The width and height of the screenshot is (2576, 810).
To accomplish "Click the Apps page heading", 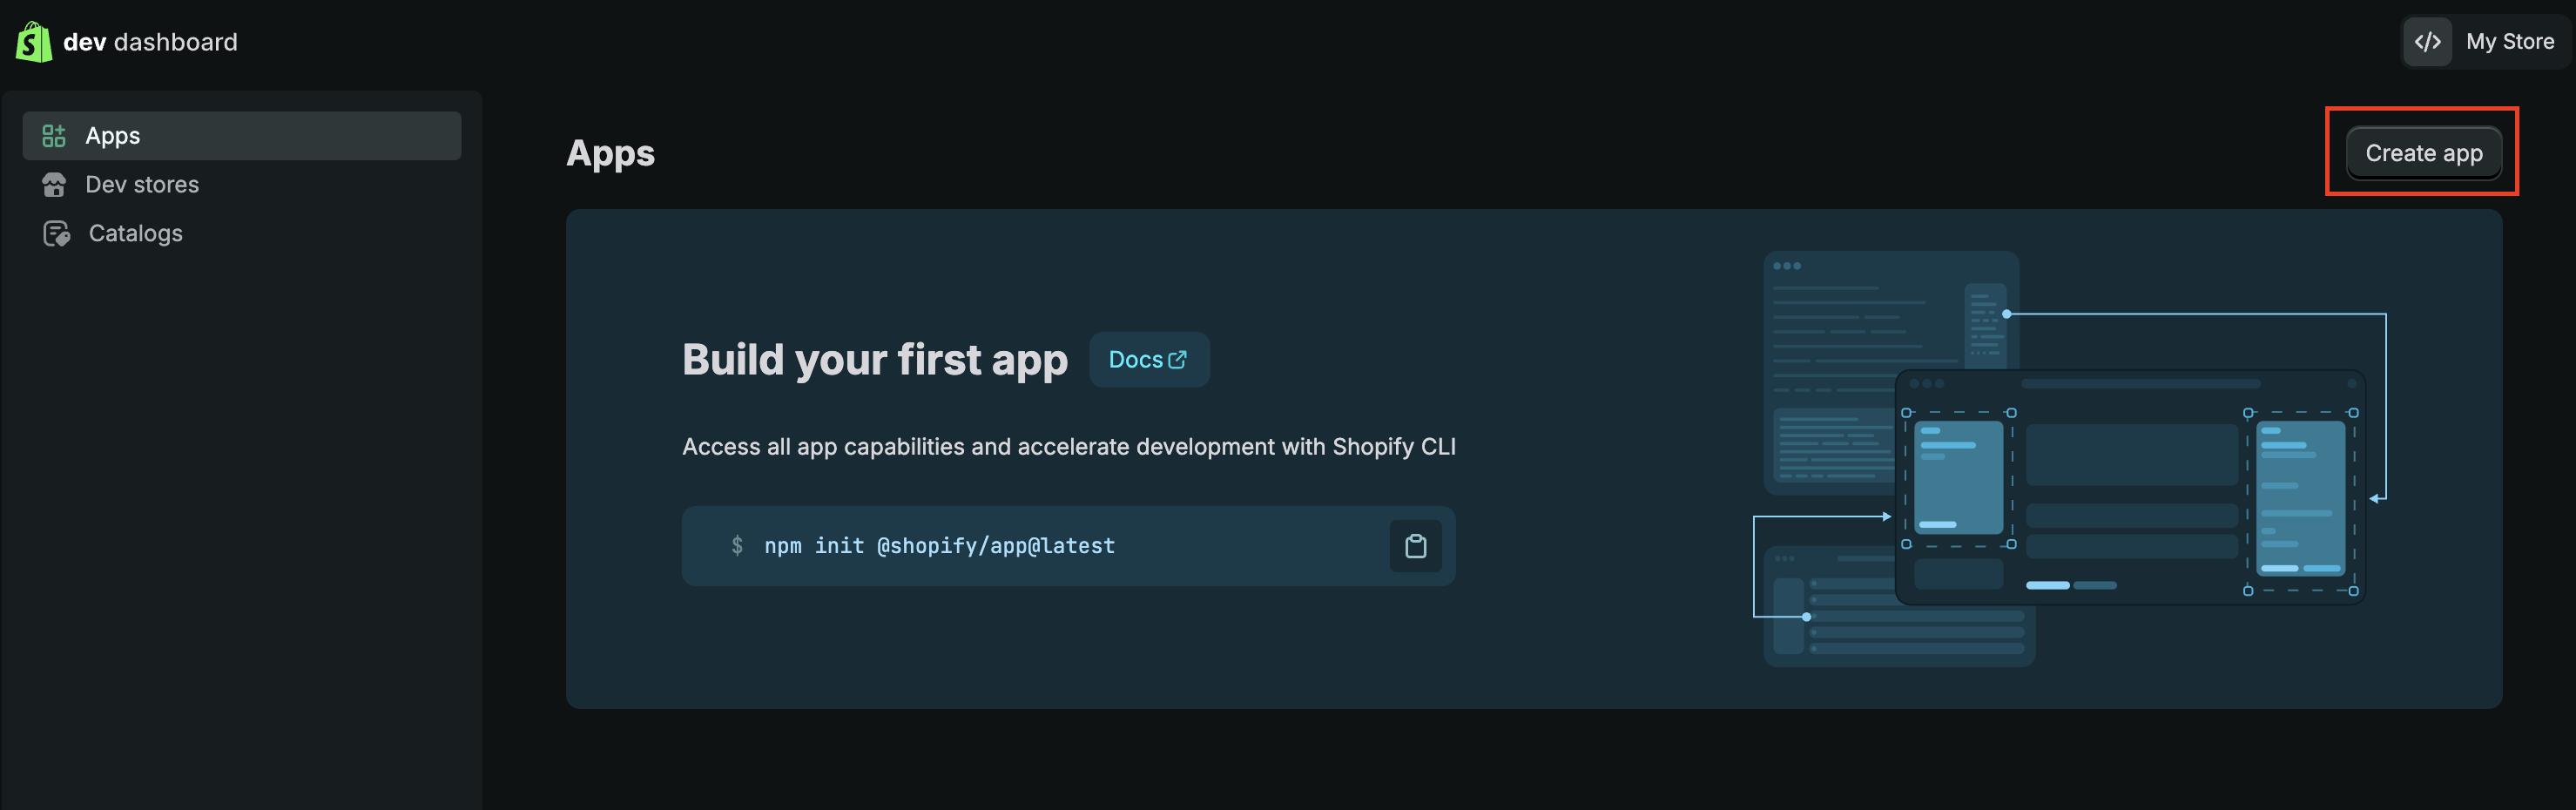I will pyautogui.click(x=610, y=153).
